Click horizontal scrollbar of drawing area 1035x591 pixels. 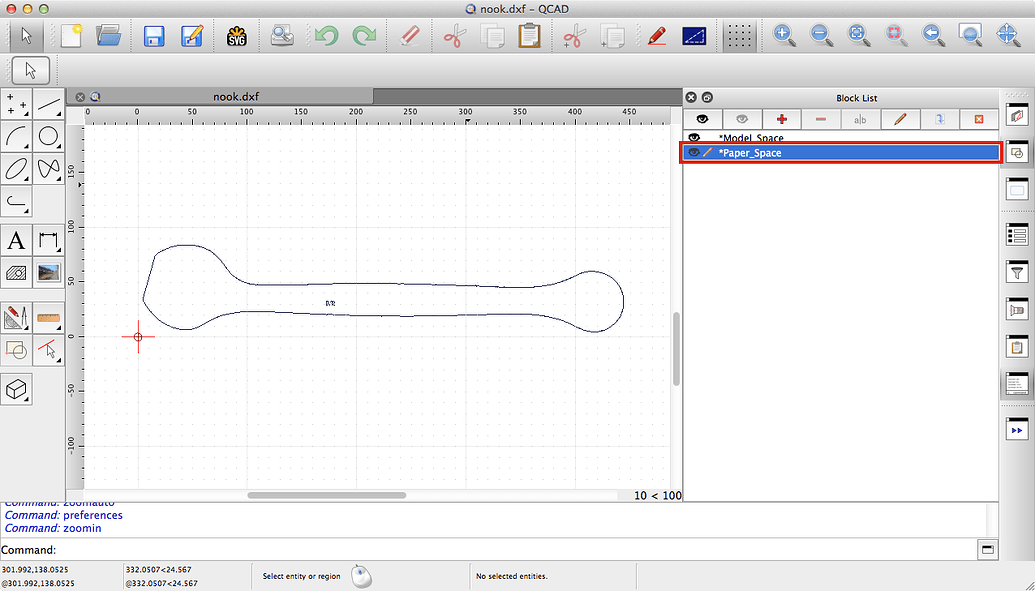click(x=327, y=495)
